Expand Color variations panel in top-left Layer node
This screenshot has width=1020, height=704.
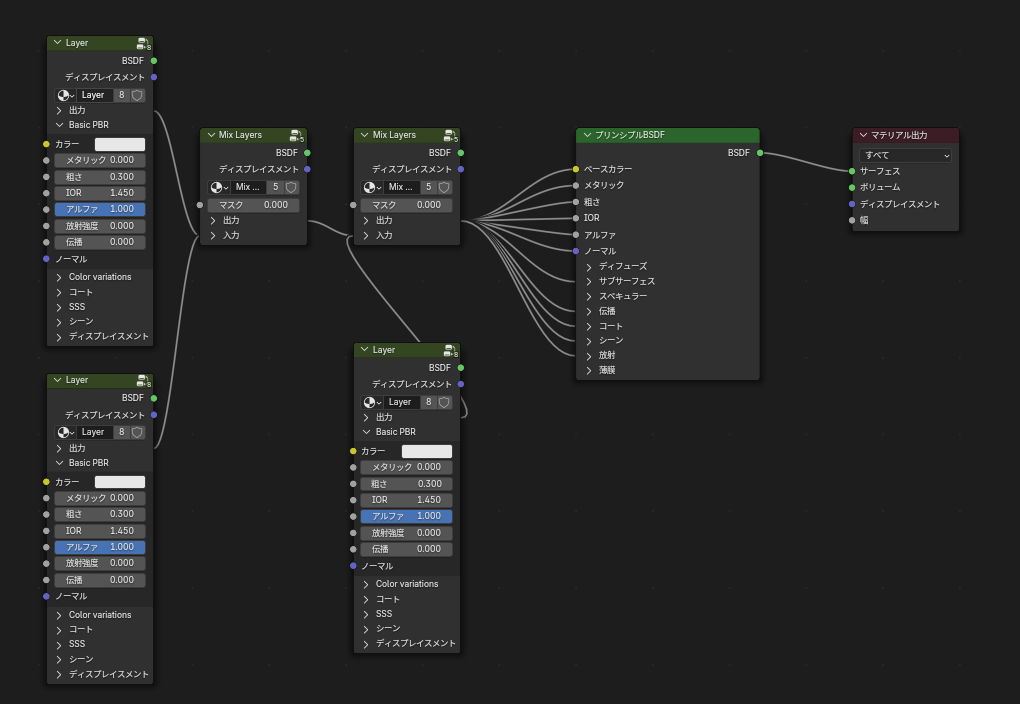[x=59, y=277]
